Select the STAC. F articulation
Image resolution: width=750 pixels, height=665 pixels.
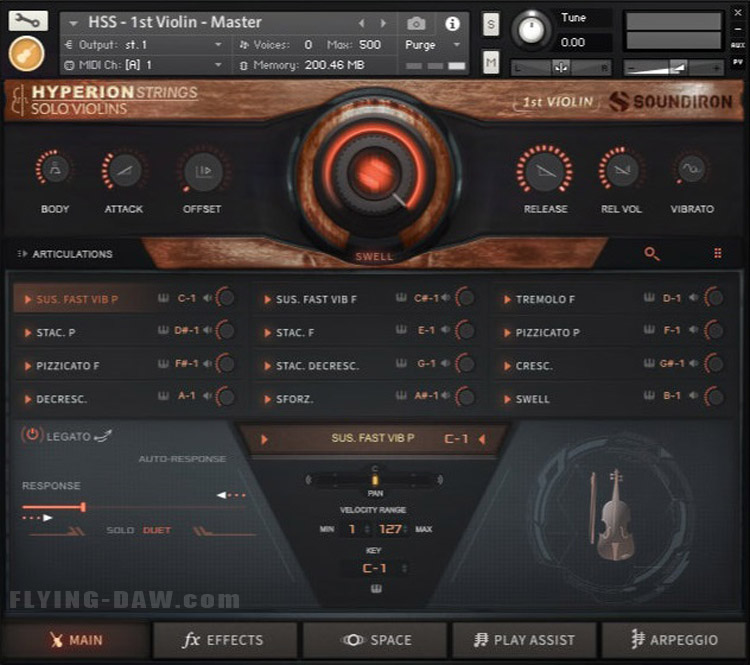[x=295, y=332]
